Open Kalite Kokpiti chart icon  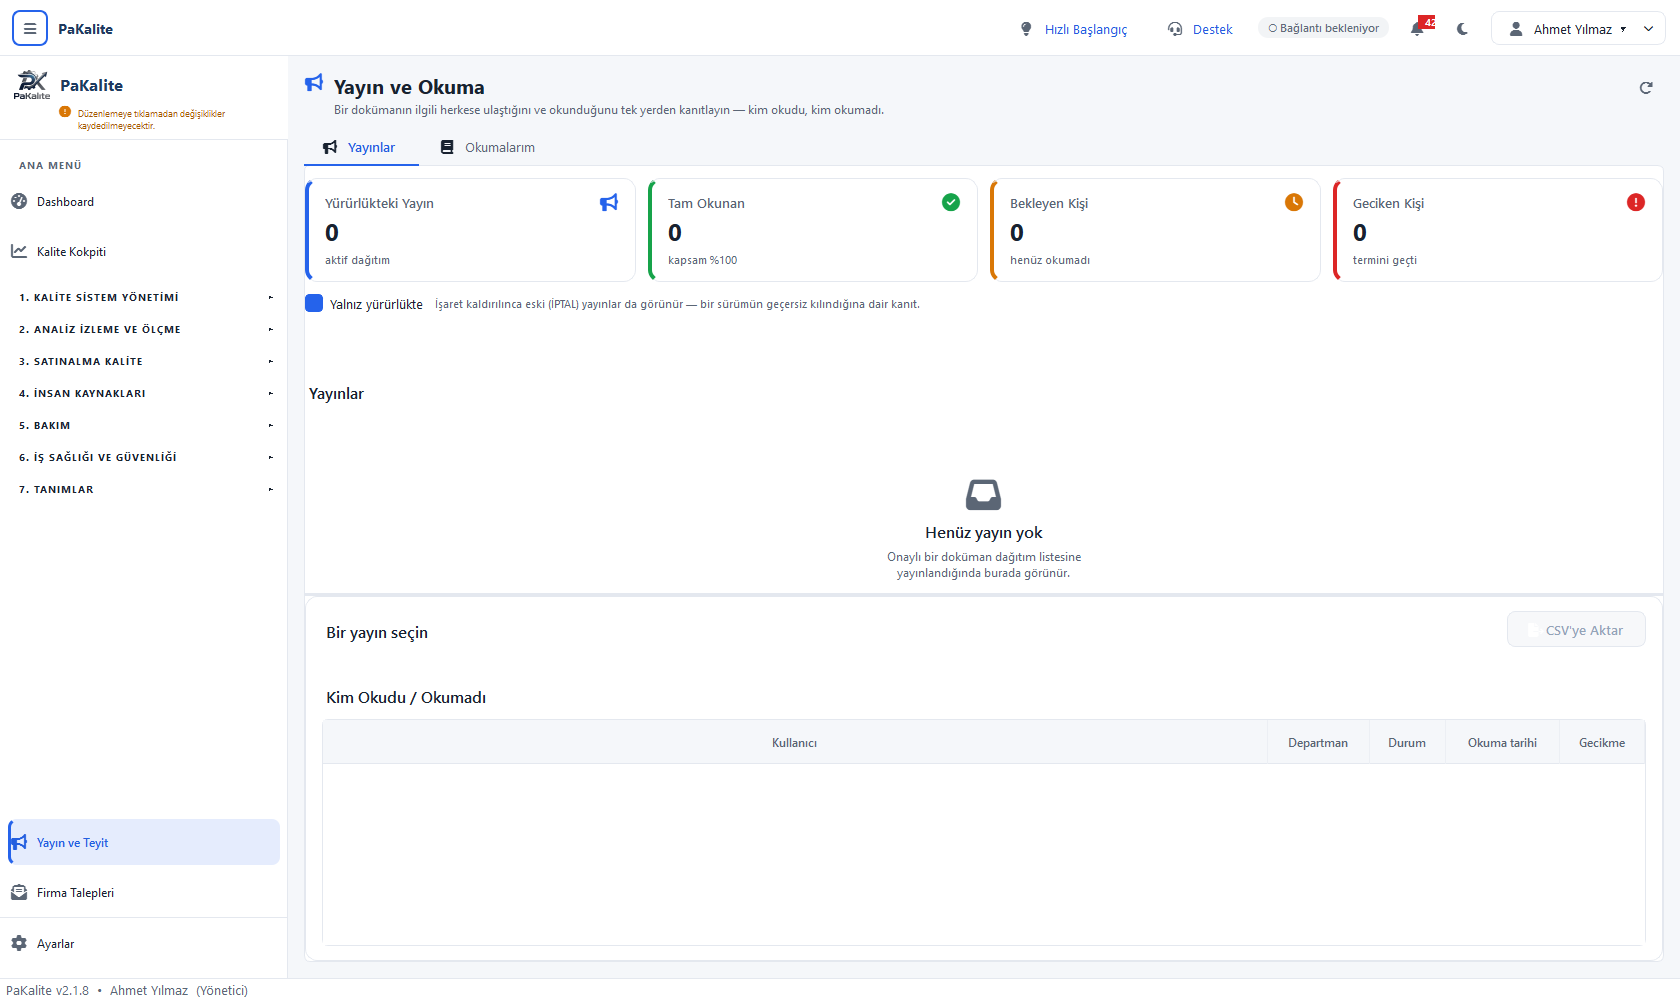(x=19, y=251)
